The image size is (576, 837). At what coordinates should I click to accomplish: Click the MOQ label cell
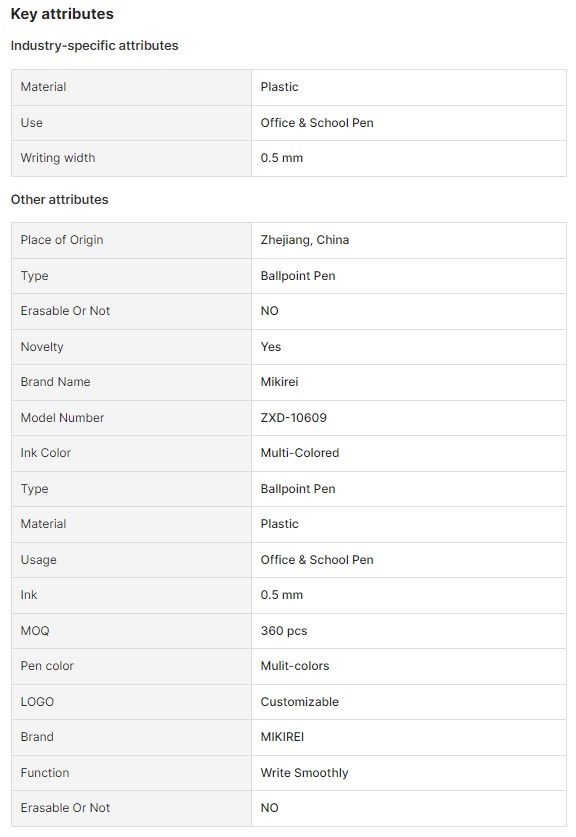click(x=131, y=631)
